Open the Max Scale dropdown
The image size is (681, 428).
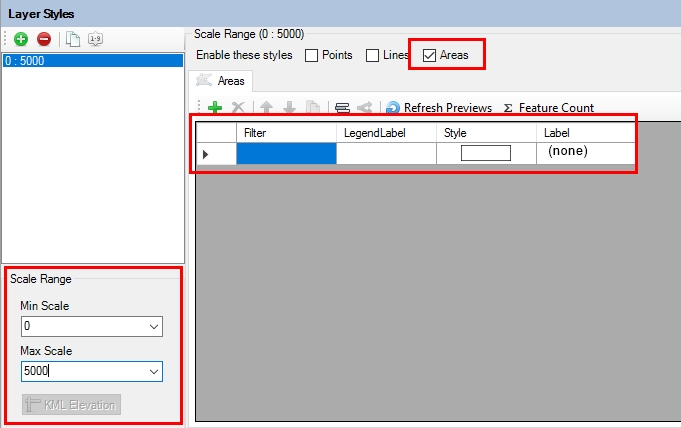153,371
